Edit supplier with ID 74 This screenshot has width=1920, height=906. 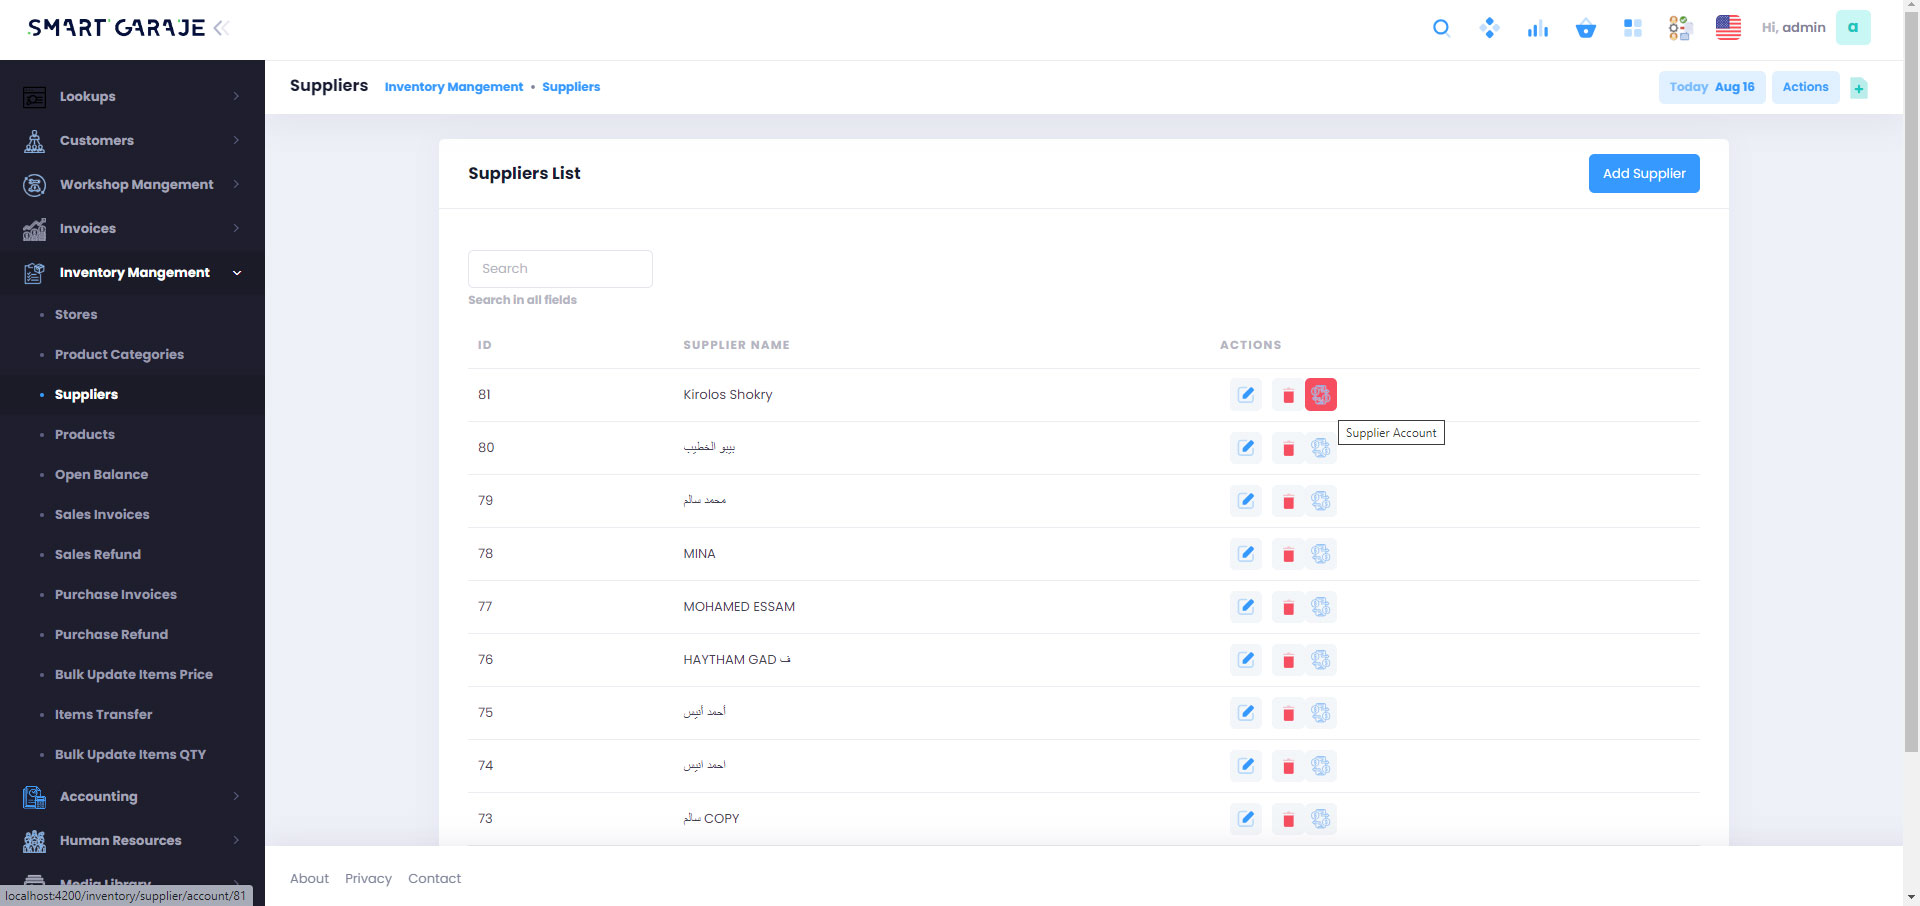(x=1246, y=766)
